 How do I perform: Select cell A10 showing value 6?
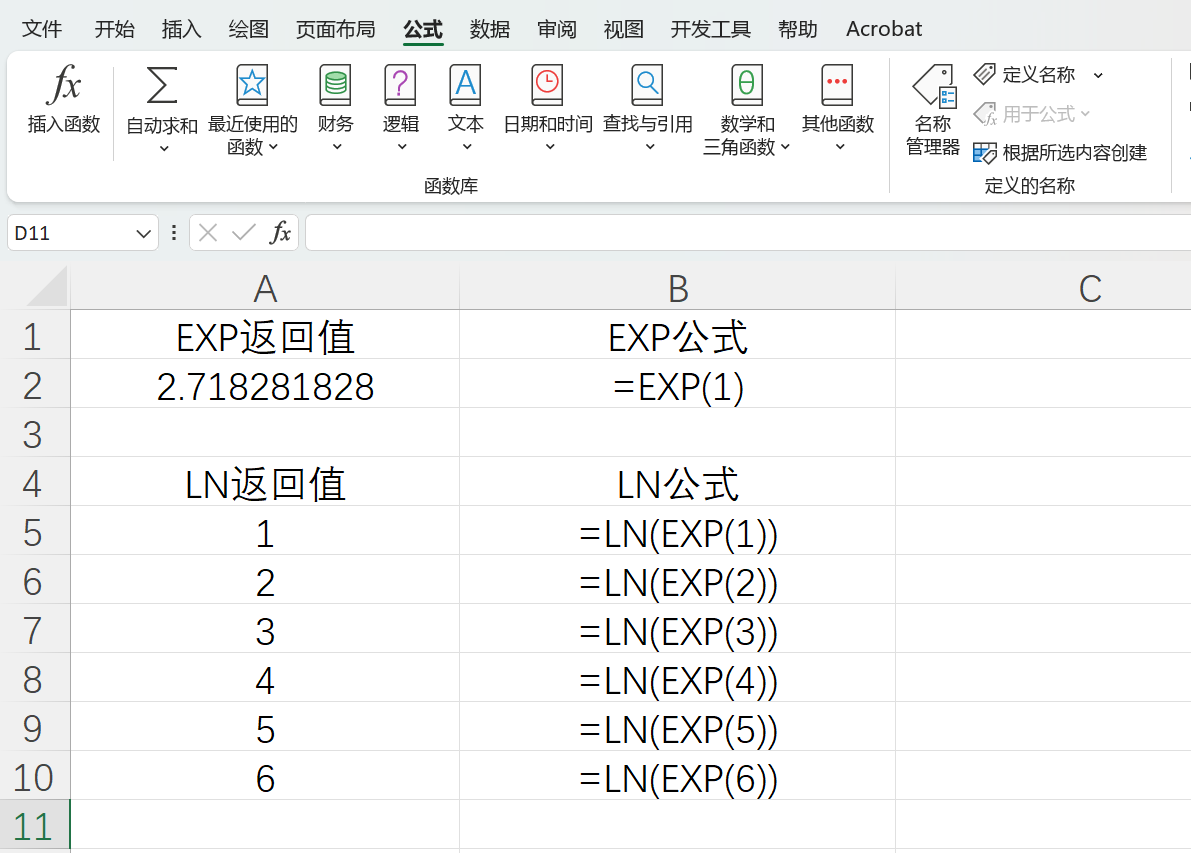click(265, 777)
